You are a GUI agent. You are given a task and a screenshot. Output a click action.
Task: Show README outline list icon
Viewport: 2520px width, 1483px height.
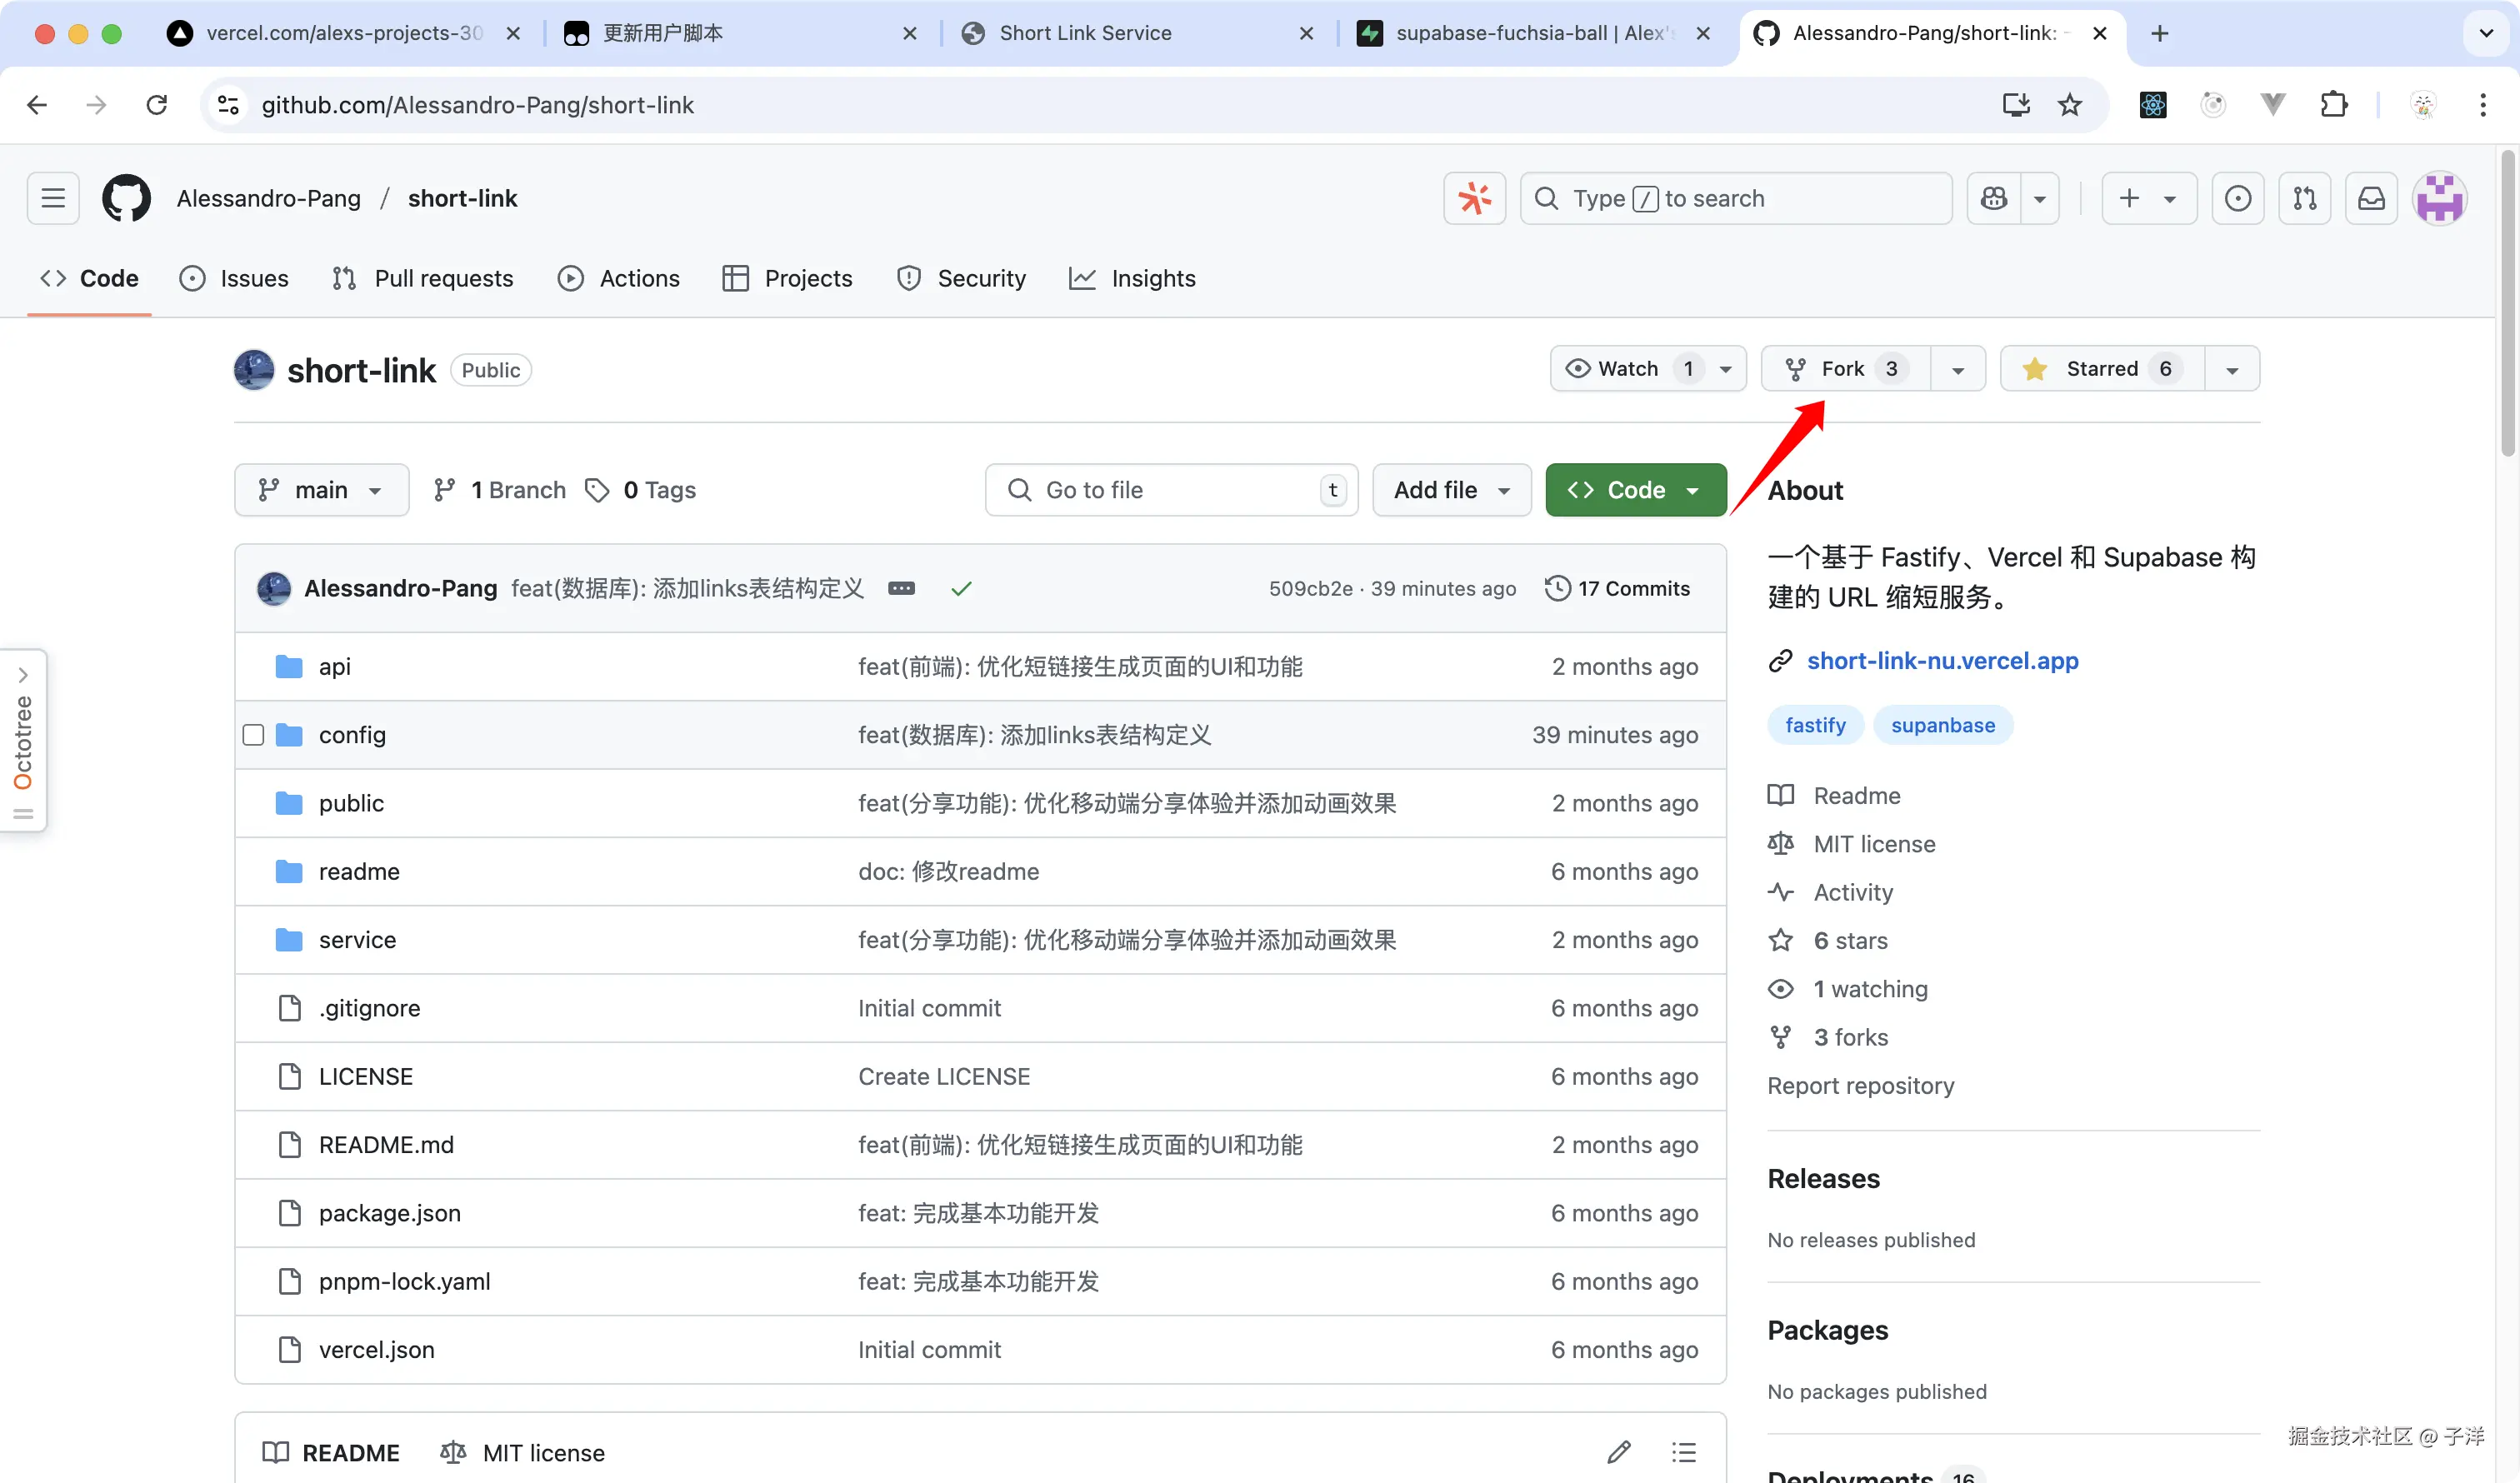[1684, 1452]
